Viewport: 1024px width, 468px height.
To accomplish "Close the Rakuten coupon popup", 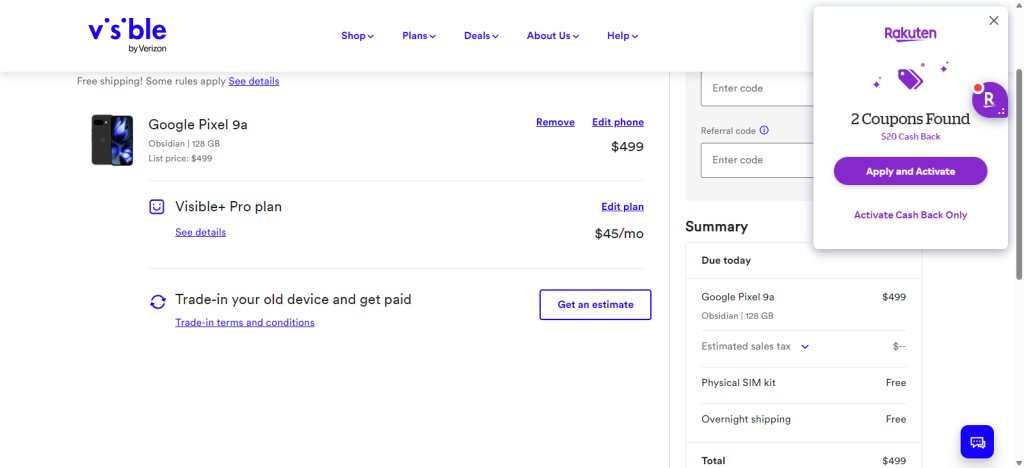I will click(994, 21).
